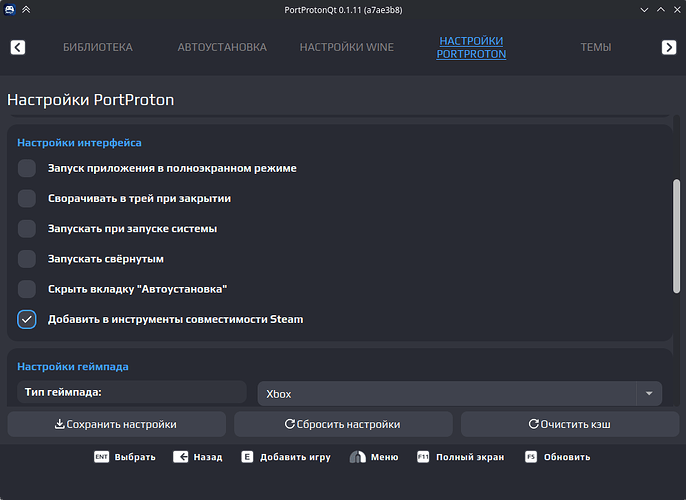Click the back-arrow key icon next to Назад
The image size is (686, 500).
click(x=181, y=457)
